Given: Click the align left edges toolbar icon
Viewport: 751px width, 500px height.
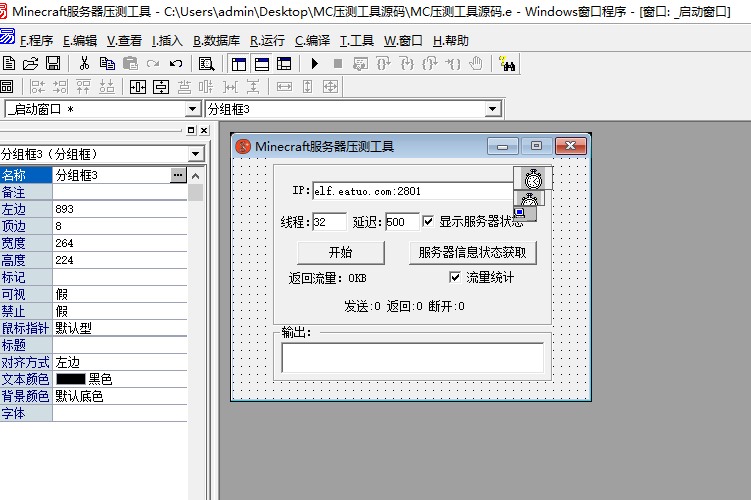Looking at the screenshot, I should click(x=37, y=87).
